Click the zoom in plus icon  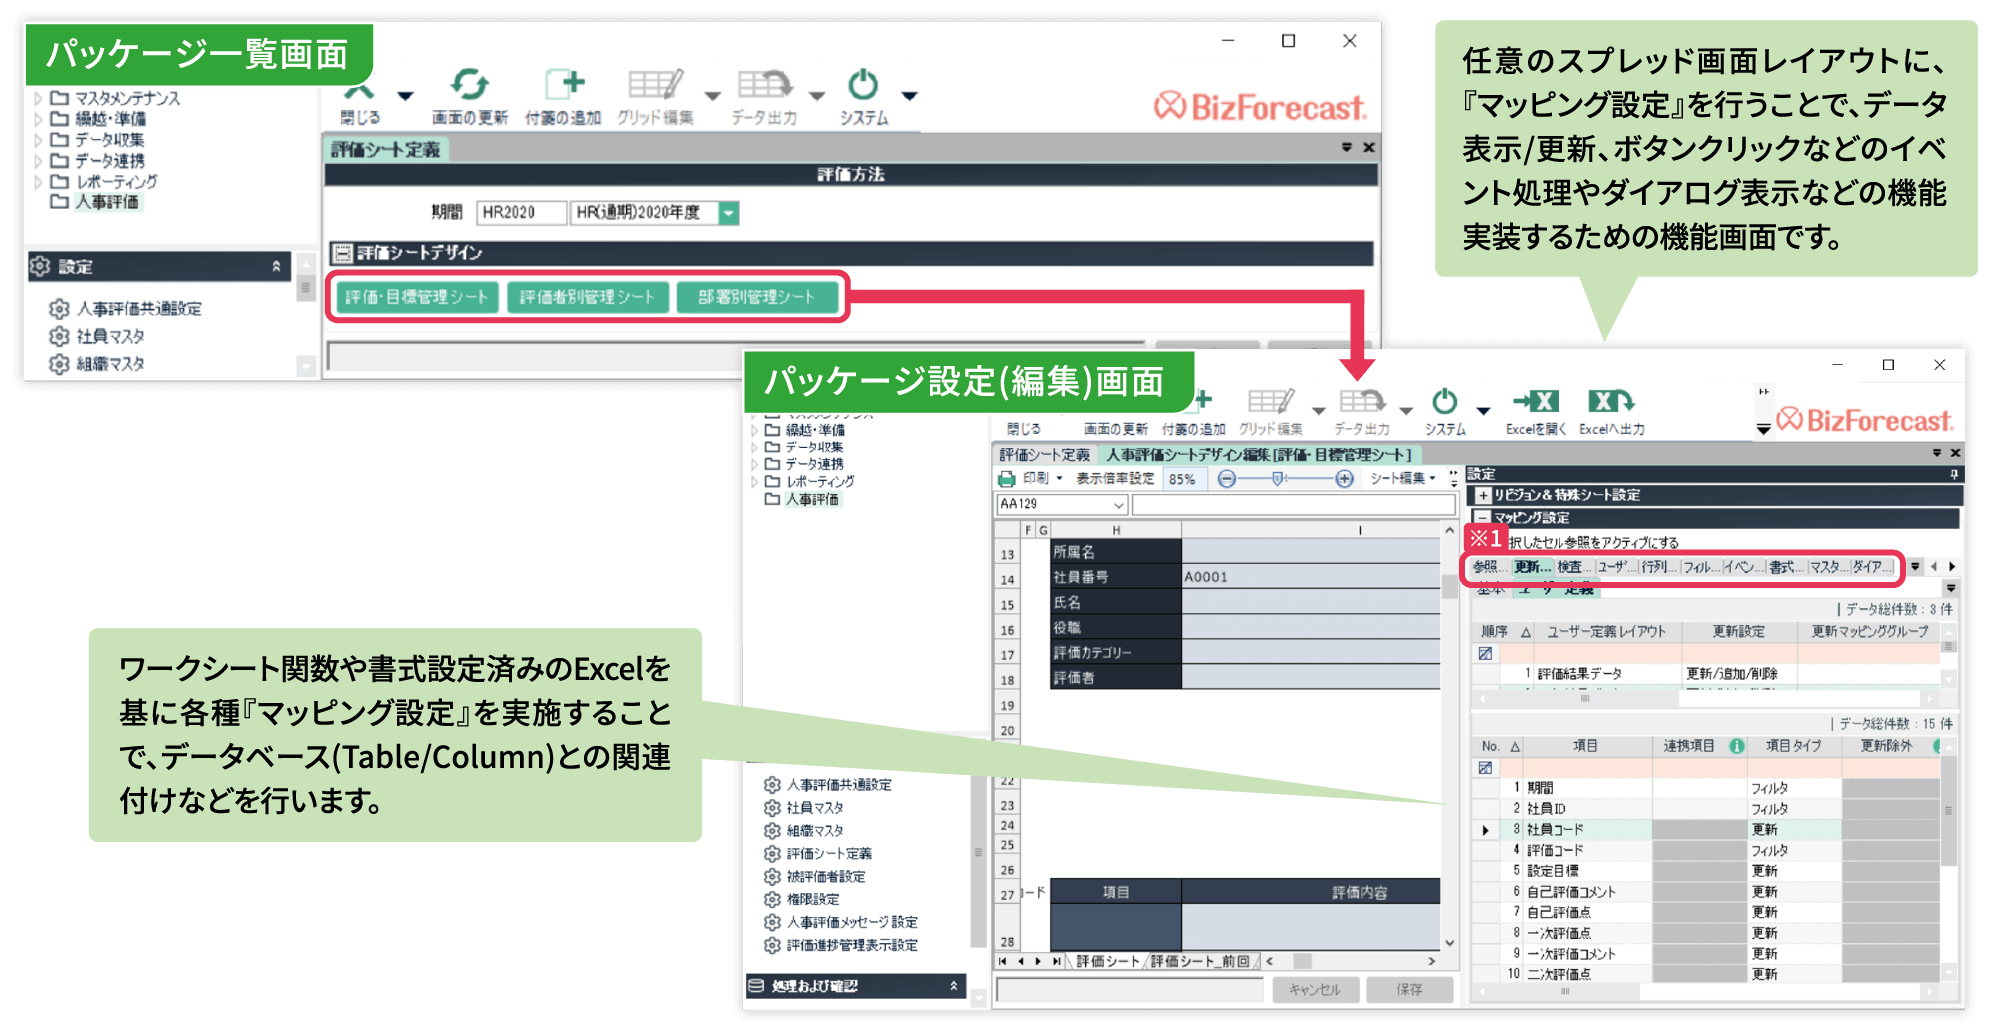coord(1345,479)
